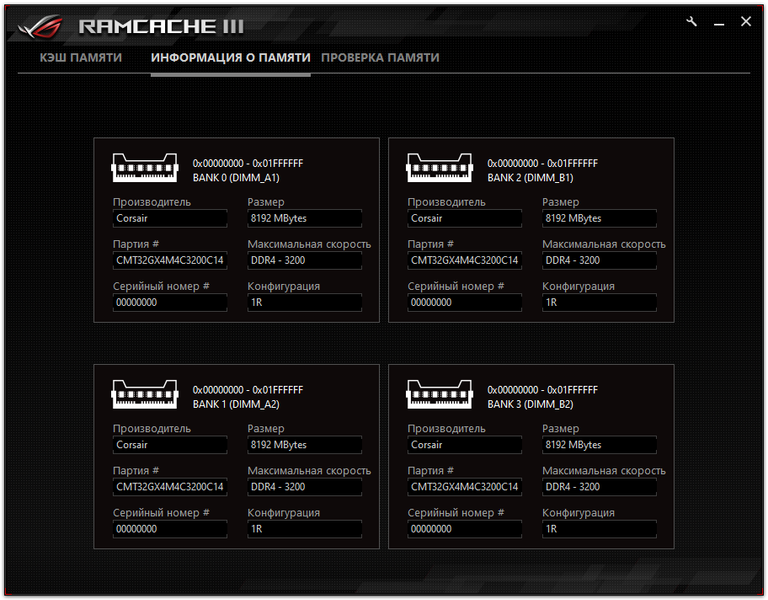Click the serial number field in BANK 1 (DIMM_A2)
The image size is (768, 600).
point(170,529)
